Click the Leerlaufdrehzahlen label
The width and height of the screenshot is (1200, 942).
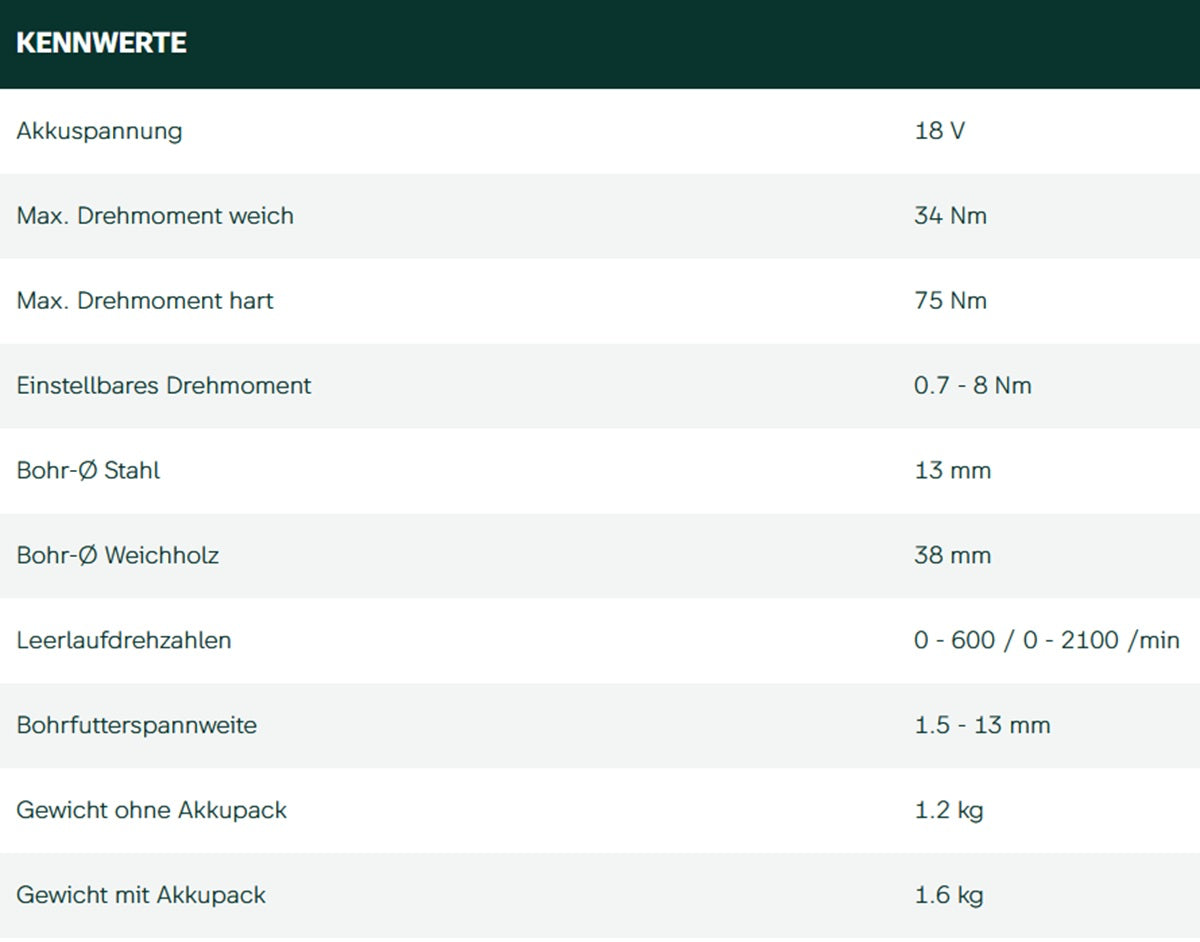click(123, 641)
